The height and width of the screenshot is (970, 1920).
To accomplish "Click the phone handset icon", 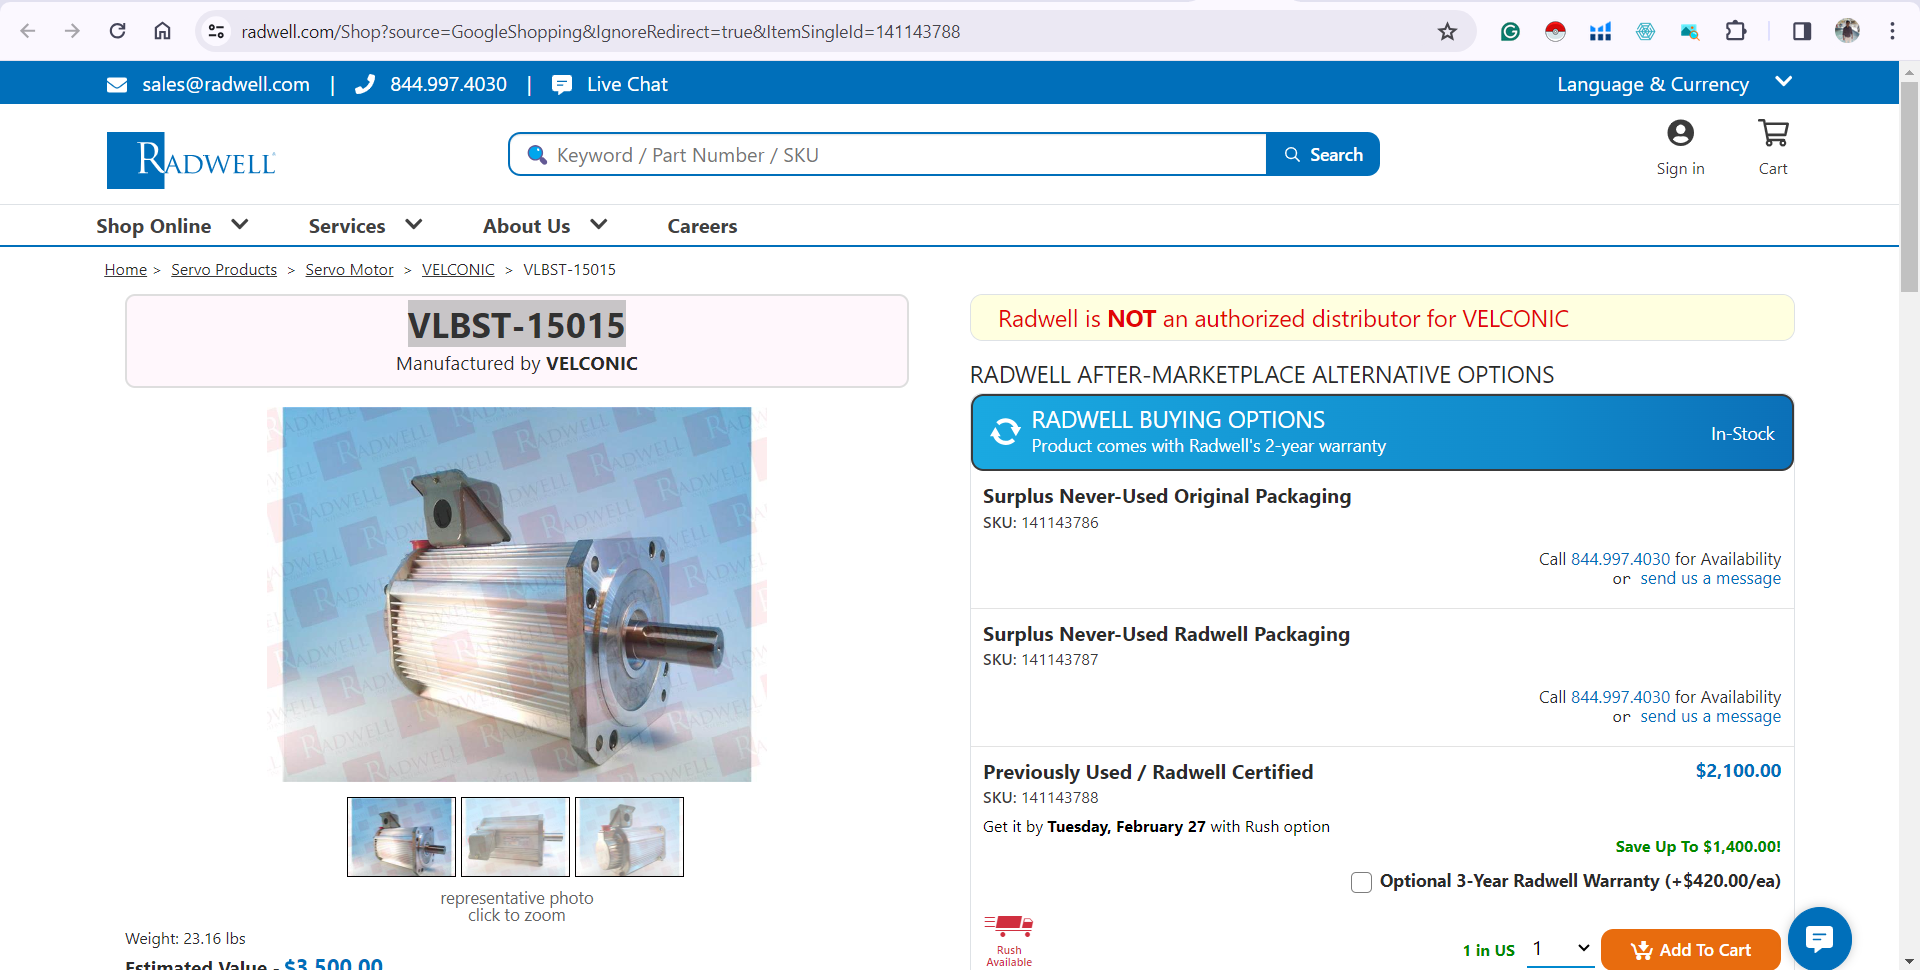I will [x=365, y=84].
